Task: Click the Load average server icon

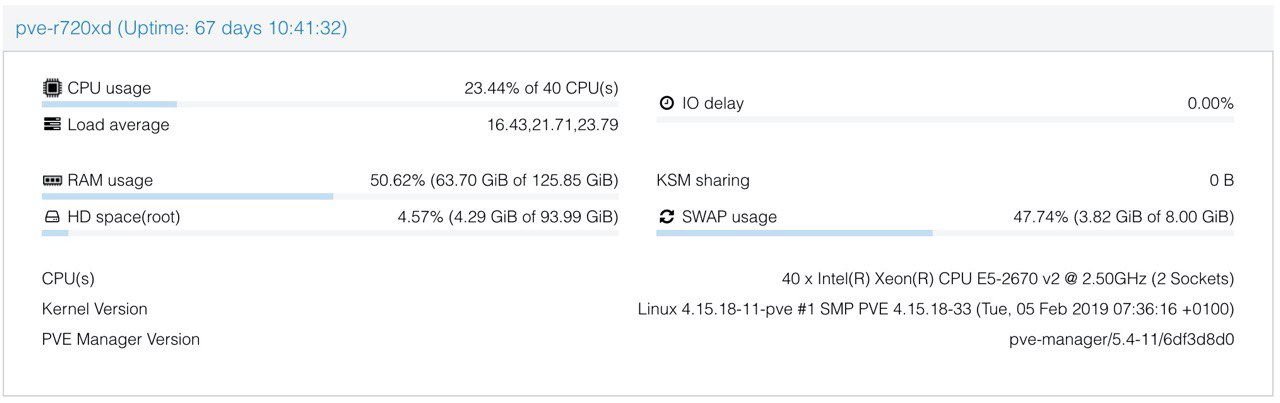Action: (x=52, y=125)
